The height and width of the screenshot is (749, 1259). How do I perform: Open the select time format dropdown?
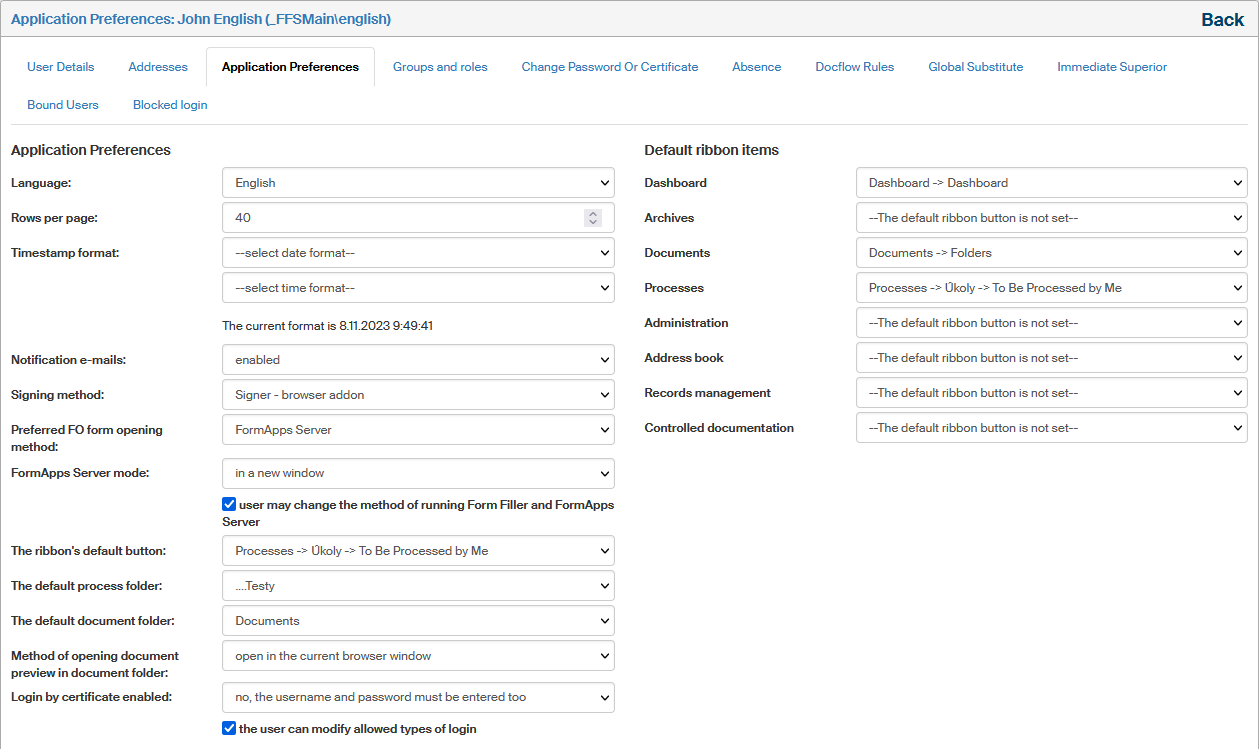coord(418,288)
